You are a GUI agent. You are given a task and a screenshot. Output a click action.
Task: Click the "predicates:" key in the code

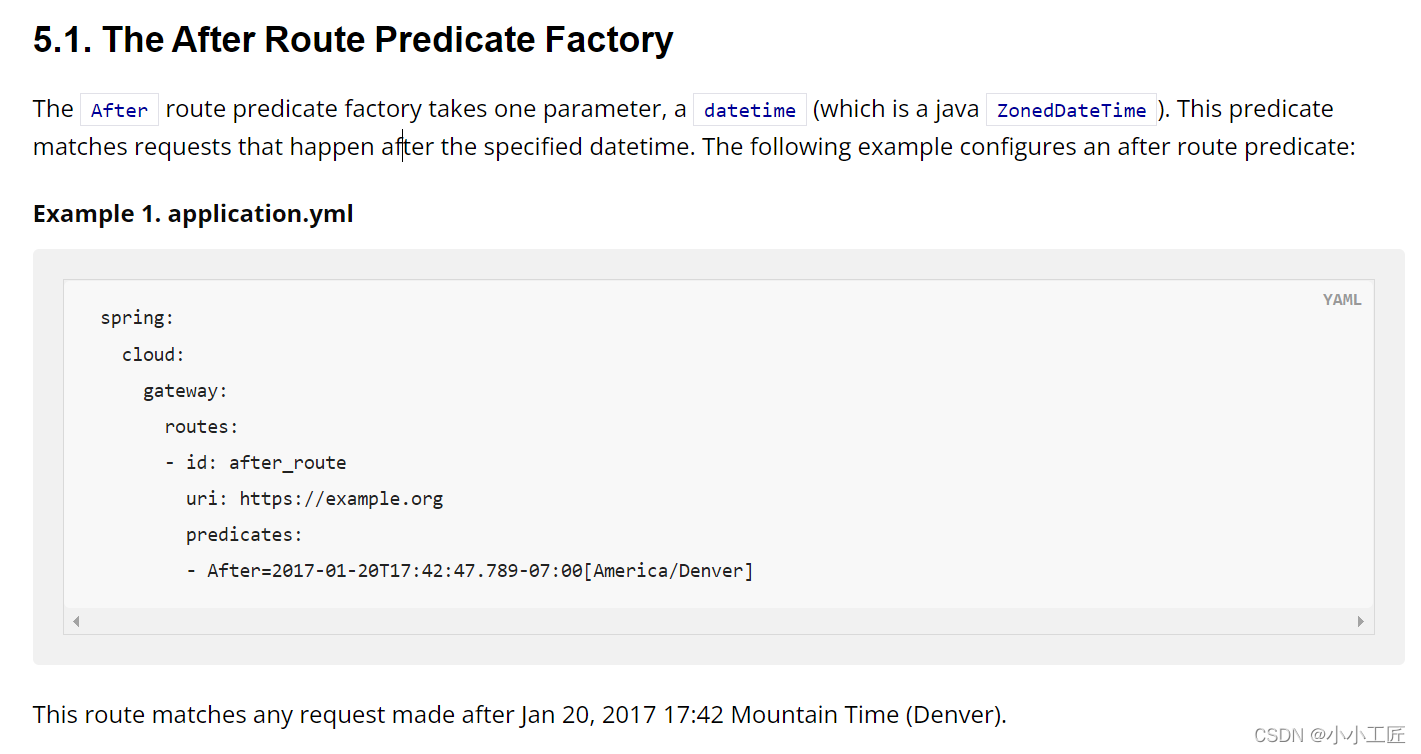coord(244,535)
